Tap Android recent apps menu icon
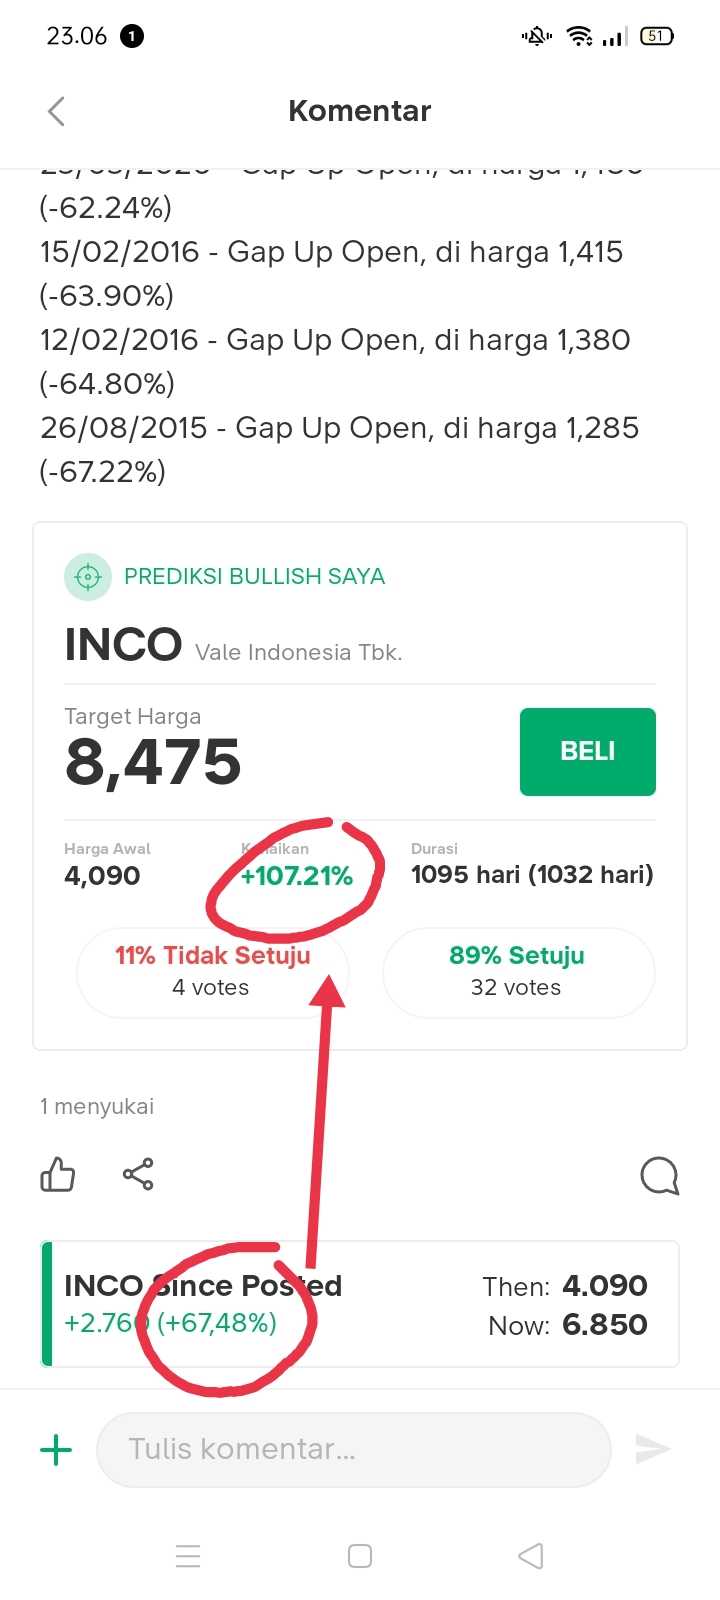This screenshot has width=720, height=1600. [188, 1556]
